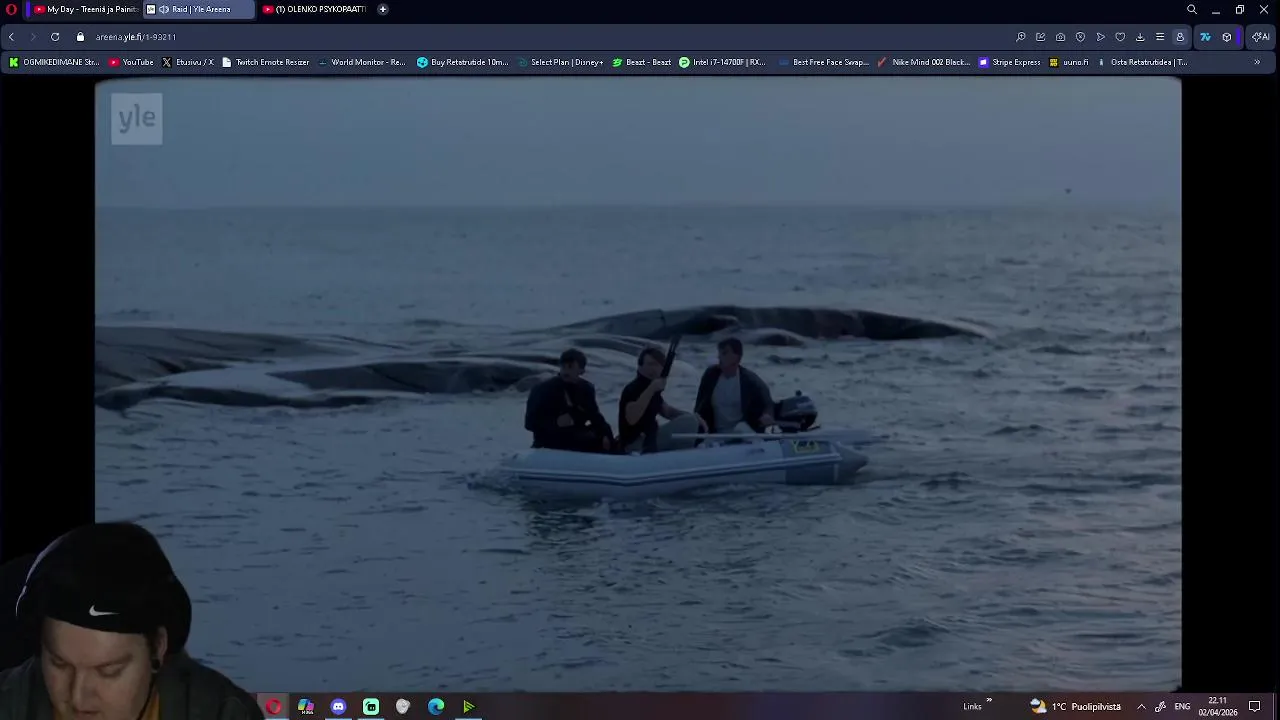View site security lock info
1280x720 pixels.
80,37
